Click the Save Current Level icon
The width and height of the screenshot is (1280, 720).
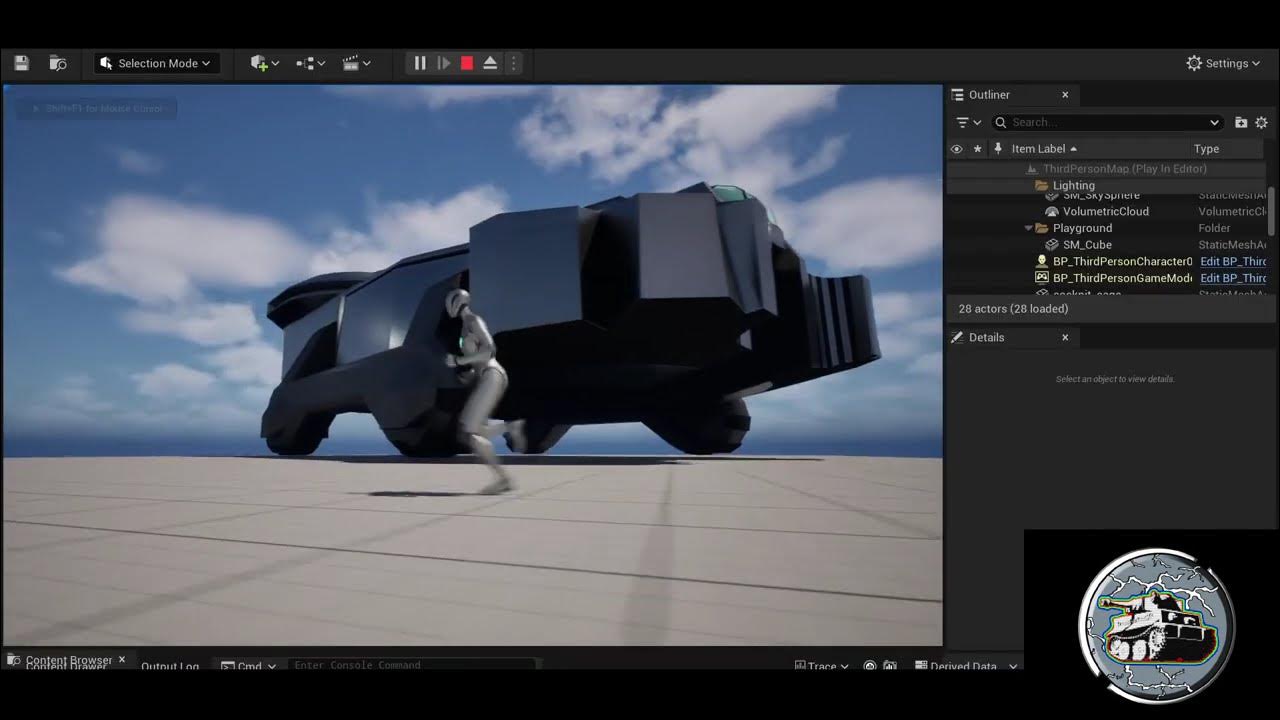20,62
